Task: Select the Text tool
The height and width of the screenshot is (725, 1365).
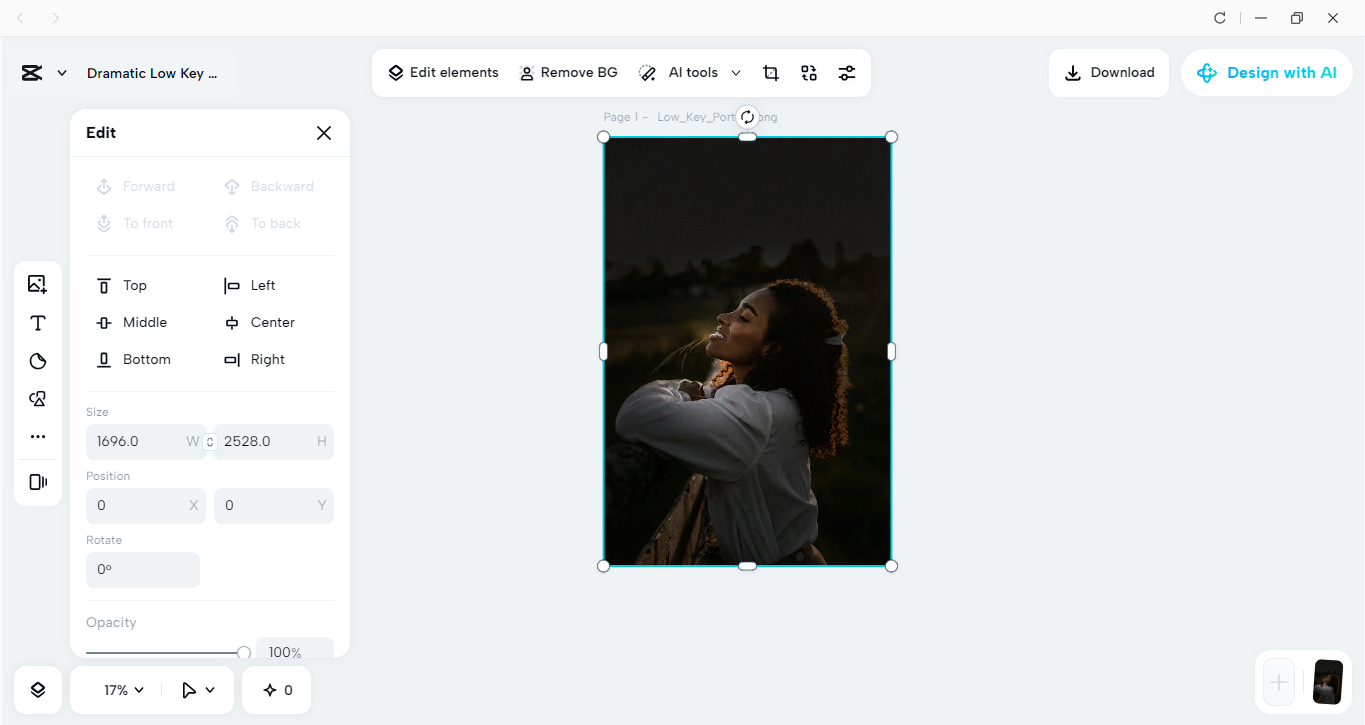Action: tap(37, 322)
